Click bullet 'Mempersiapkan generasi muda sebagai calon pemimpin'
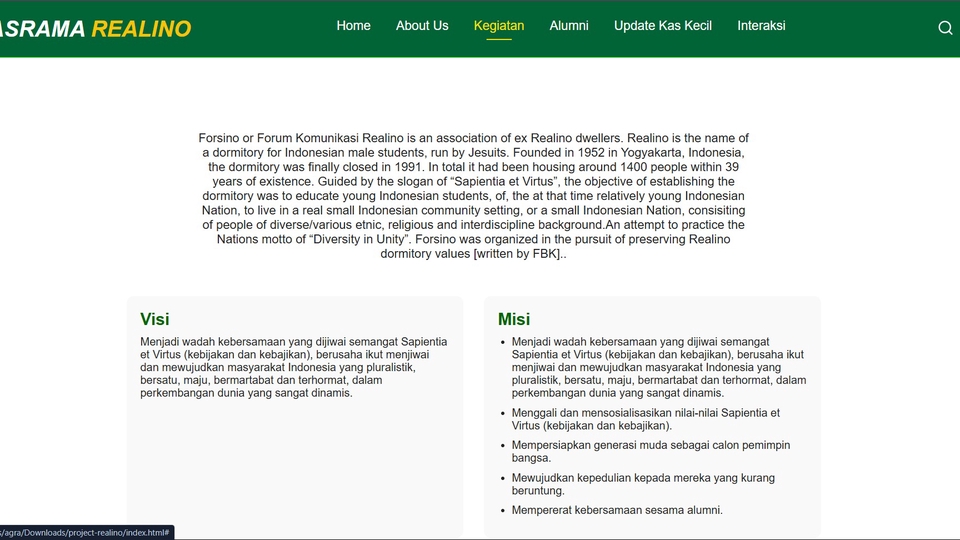 651,451
